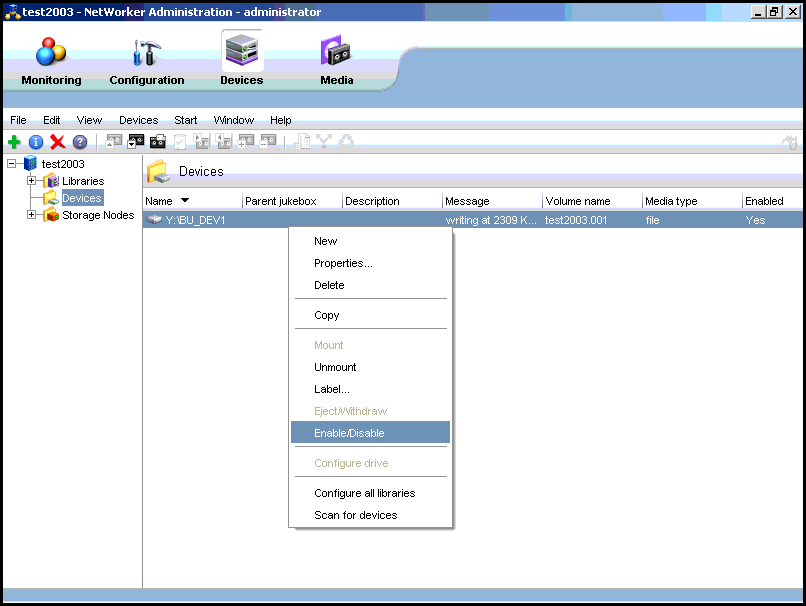Click the Parent jukebox column header
The height and width of the screenshot is (606, 806).
[x=291, y=201]
